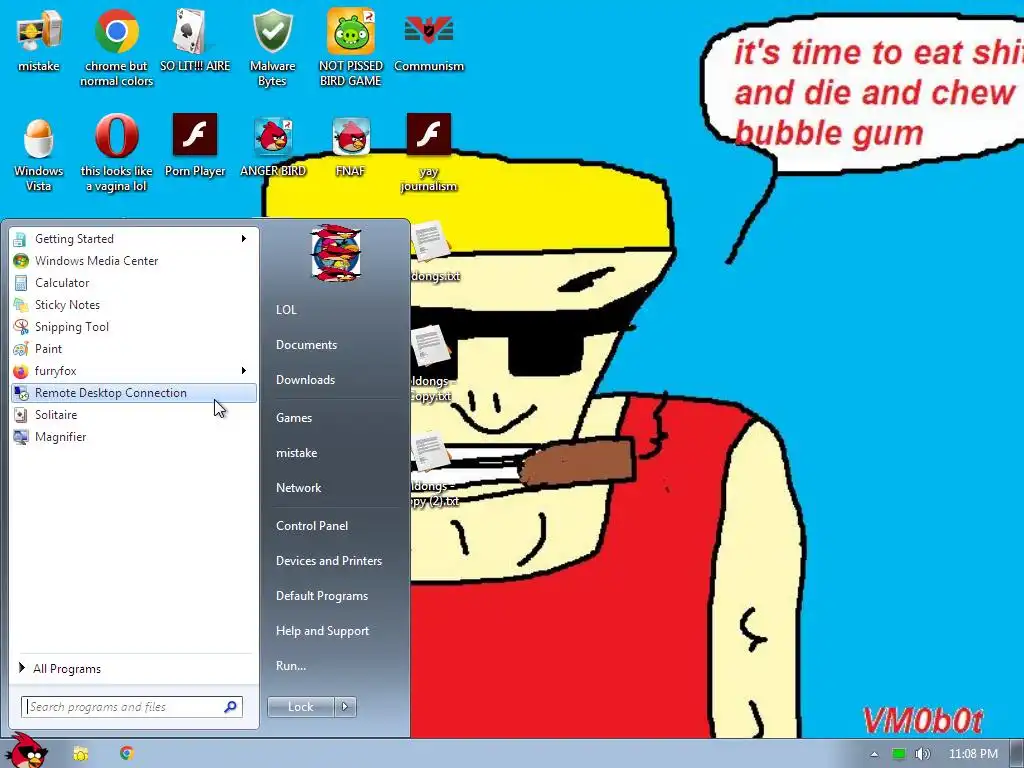Click the Angry Birds Start button
Image resolution: width=1024 pixels, height=768 pixels.
pos(26,751)
